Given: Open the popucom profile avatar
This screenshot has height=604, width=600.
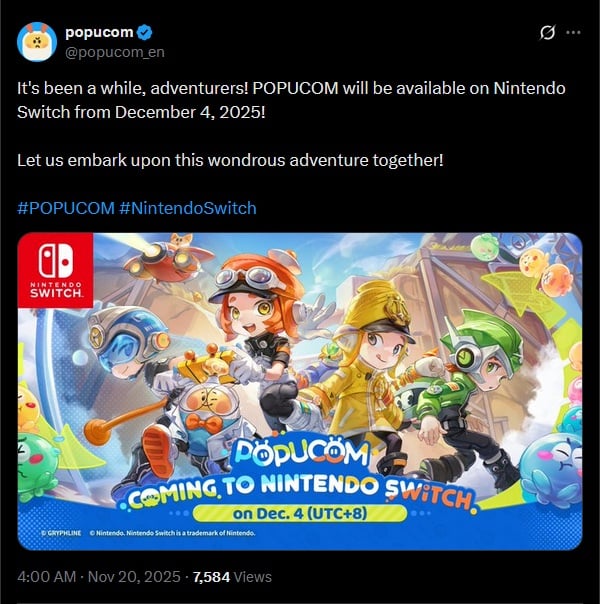Looking at the screenshot, I should 37,42.
